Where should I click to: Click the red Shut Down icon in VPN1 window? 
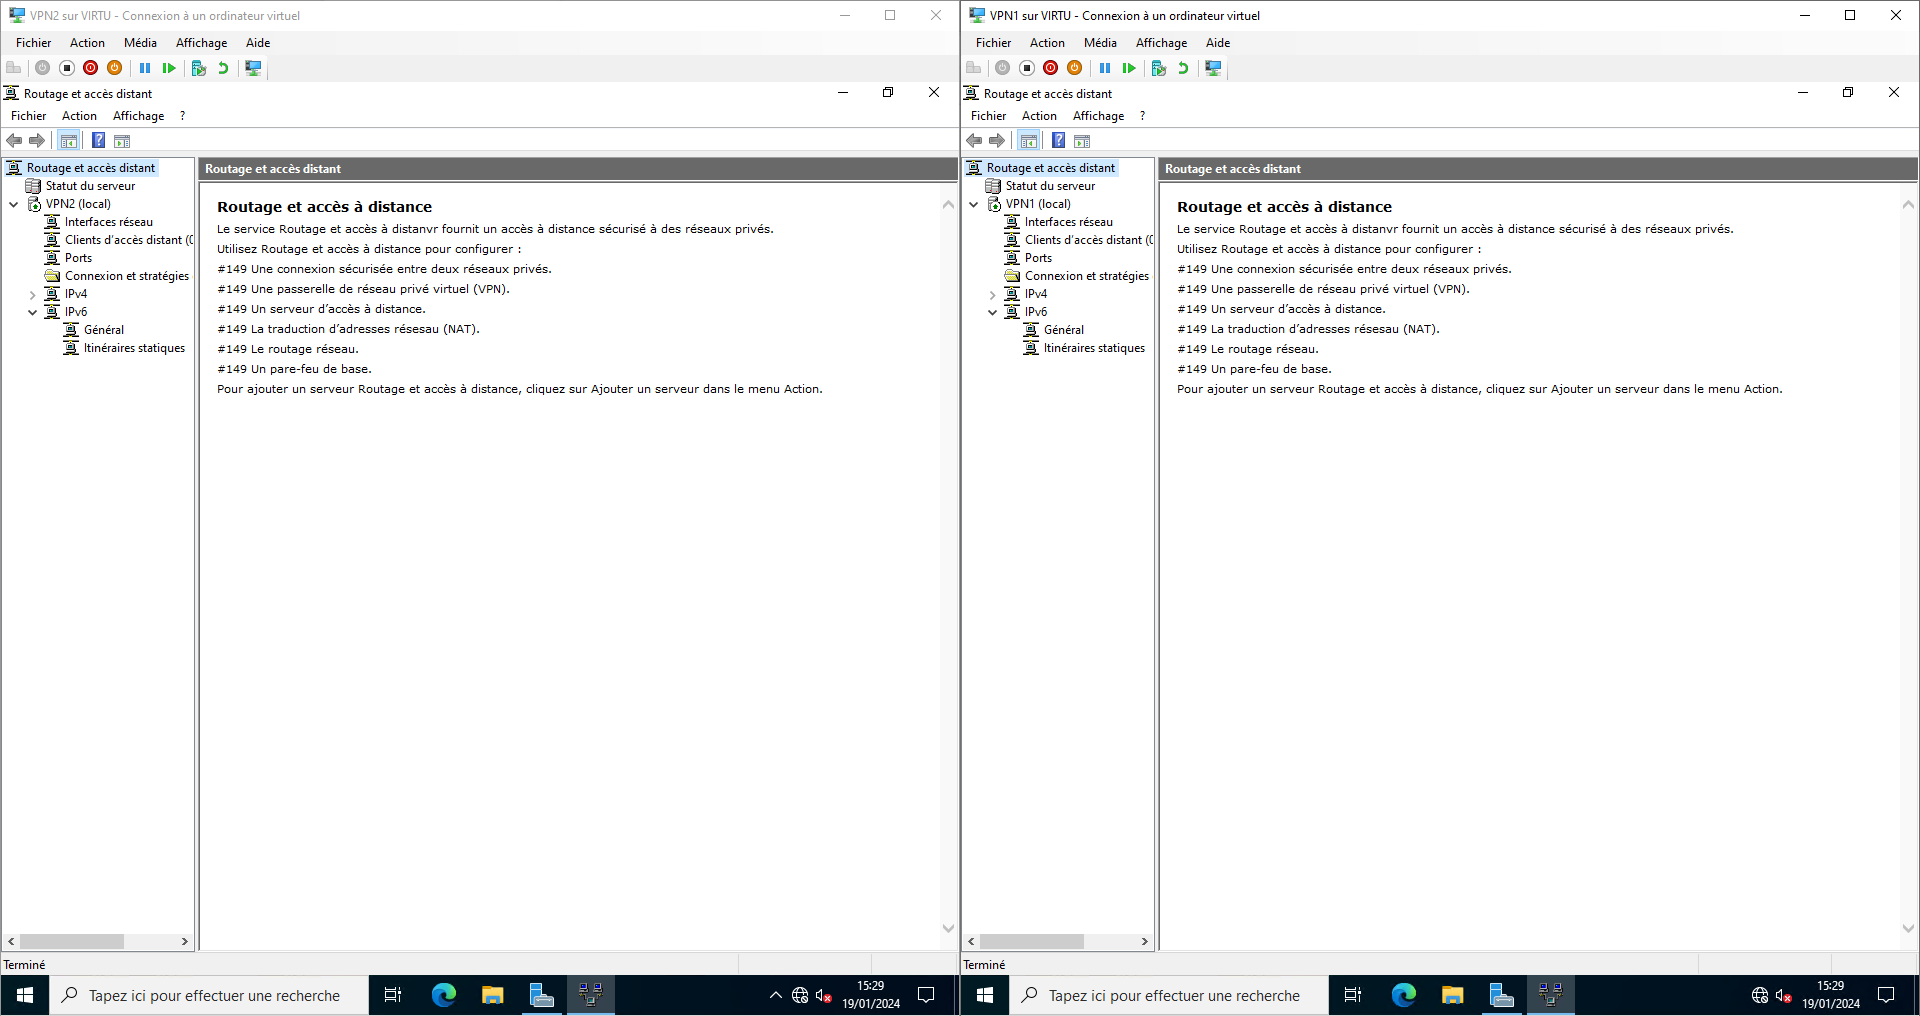pos(1050,68)
